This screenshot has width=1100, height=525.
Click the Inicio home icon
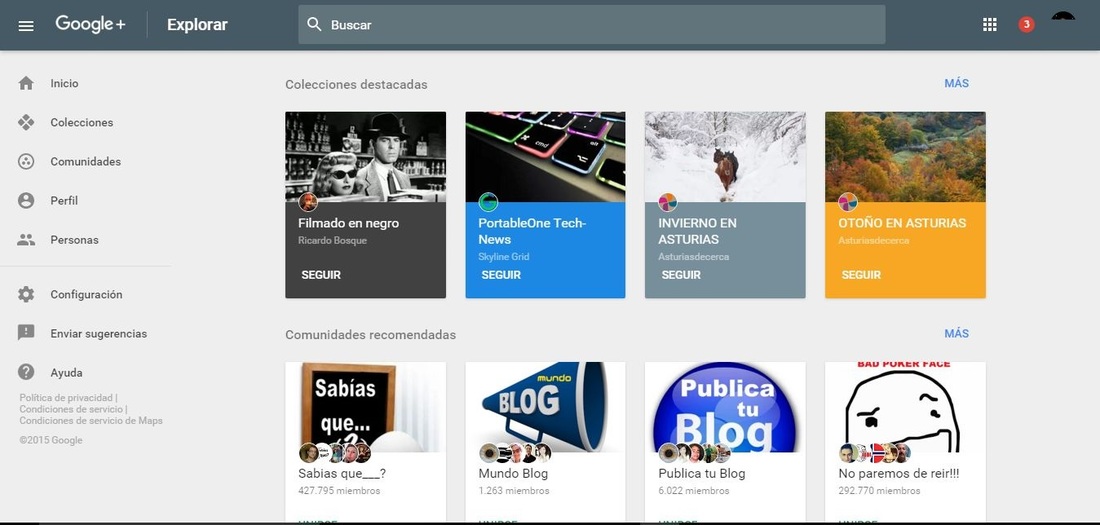(x=26, y=84)
